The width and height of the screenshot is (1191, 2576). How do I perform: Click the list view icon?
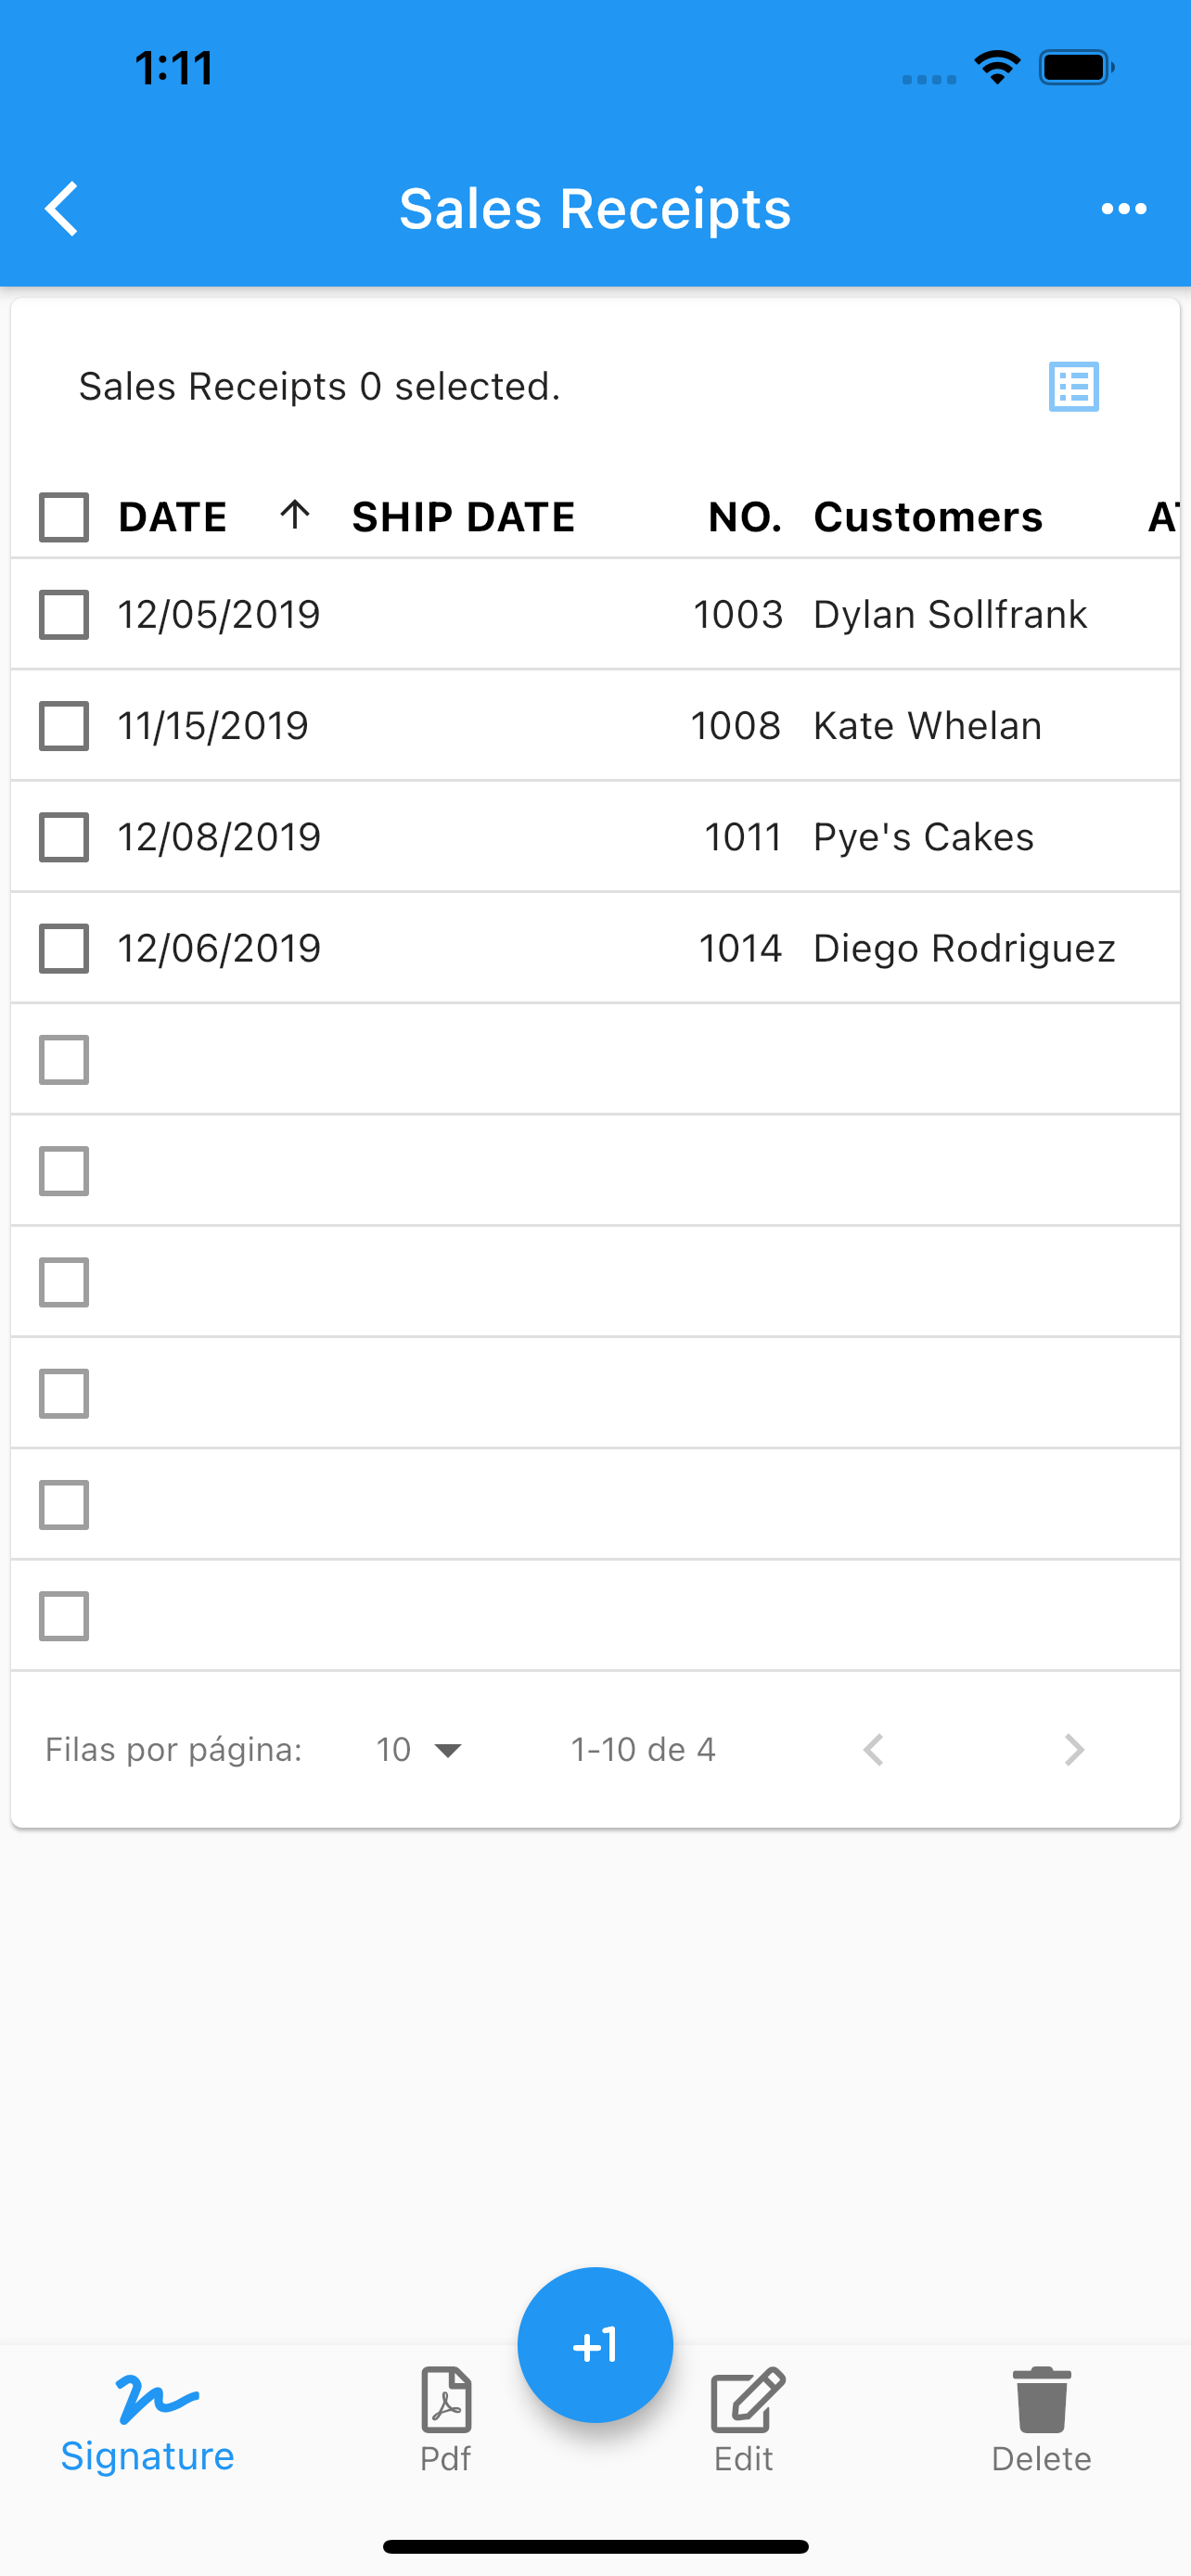1074,386
